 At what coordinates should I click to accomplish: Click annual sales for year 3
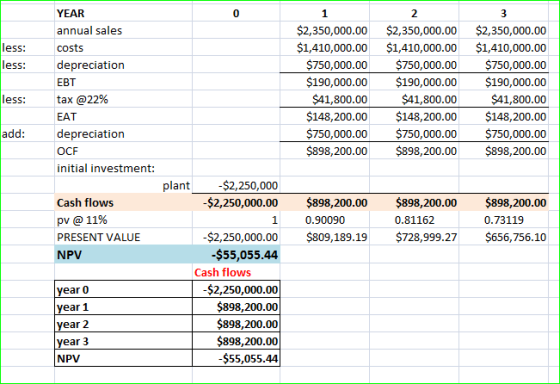[511, 31]
